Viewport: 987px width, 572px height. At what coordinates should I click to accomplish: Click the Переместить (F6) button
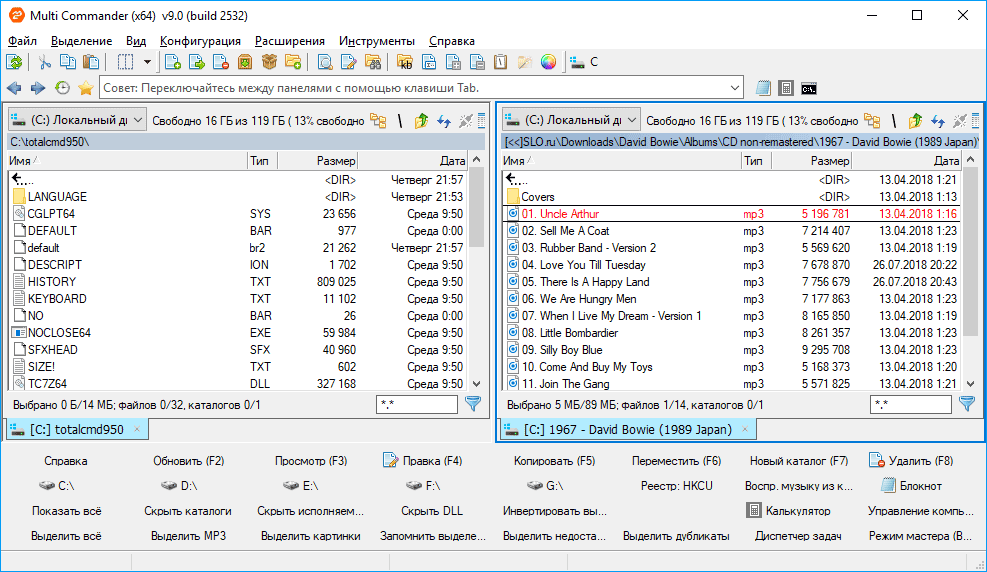click(x=676, y=461)
